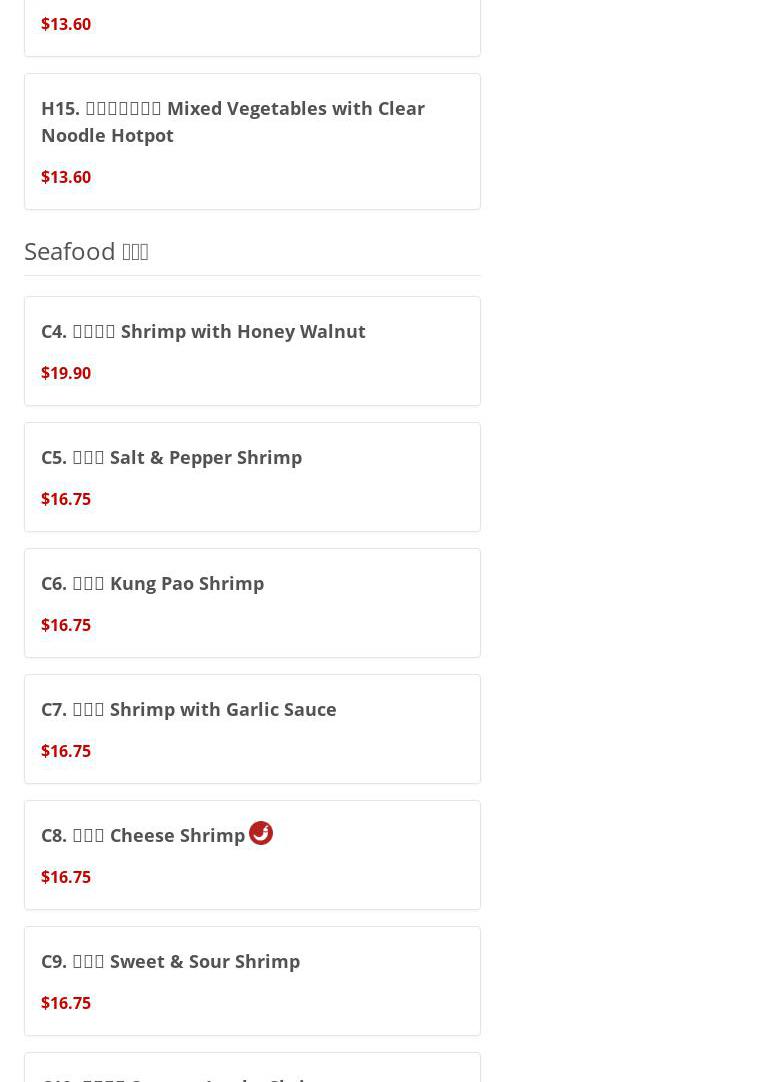
Task: Click the price under Shrimp with Garlic Sauce
Action: [x=66, y=751]
